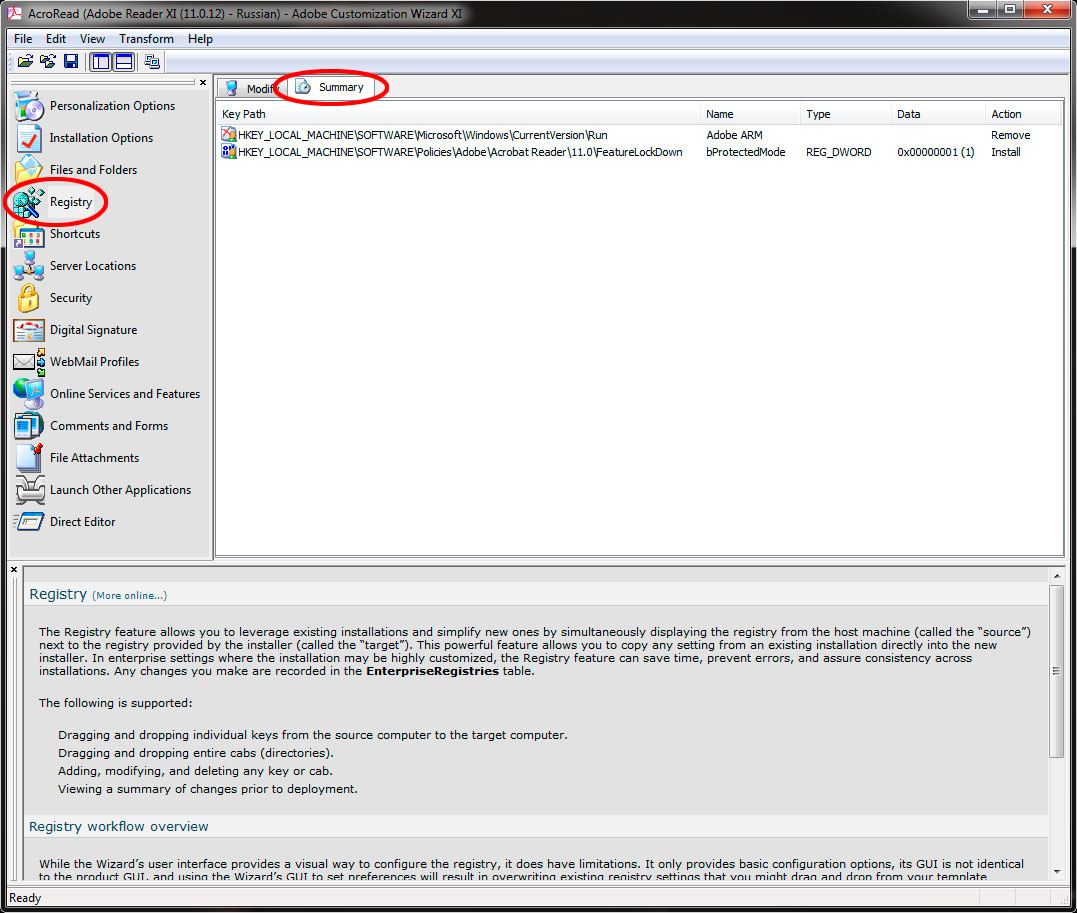Viewport: 1077px width, 913px height.
Task: Open the Server Locations section
Action: click(x=75, y=266)
